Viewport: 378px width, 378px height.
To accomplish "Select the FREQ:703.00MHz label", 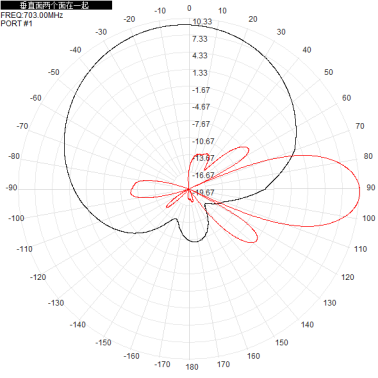I will 32,15.
